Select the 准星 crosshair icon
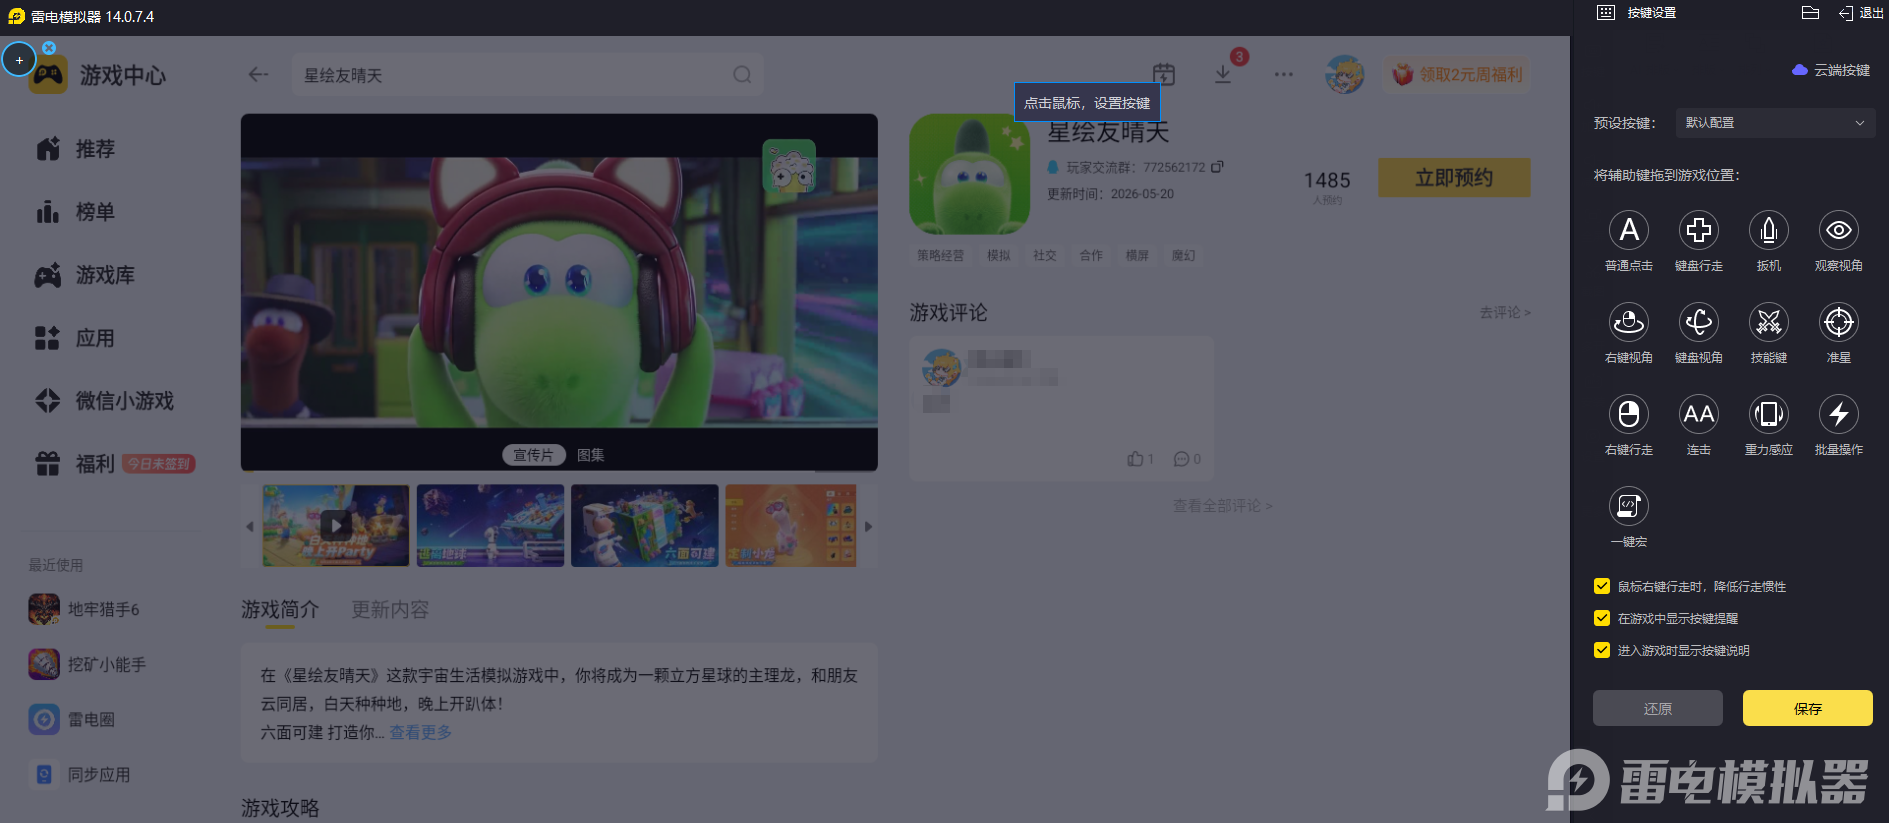The width and height of the screenshot is (1889, 823). [1839, 322]
